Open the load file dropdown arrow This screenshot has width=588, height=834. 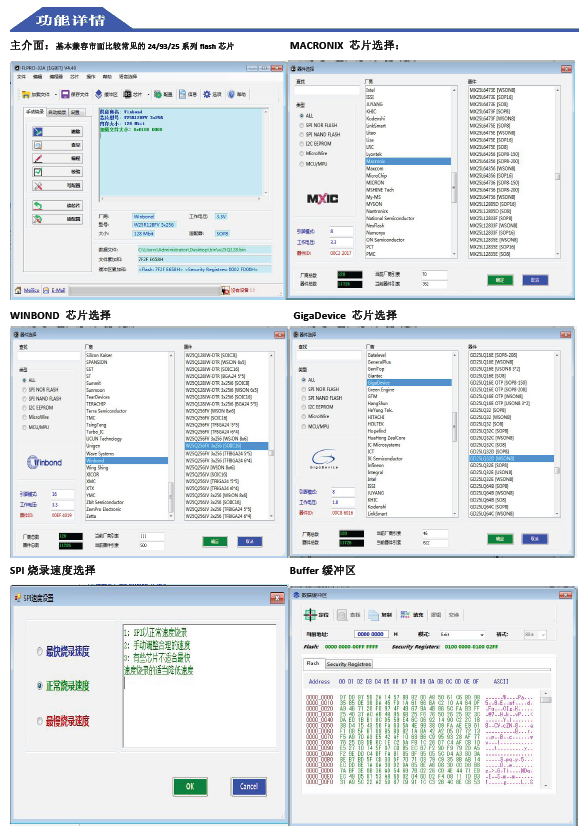coord(55,95)
